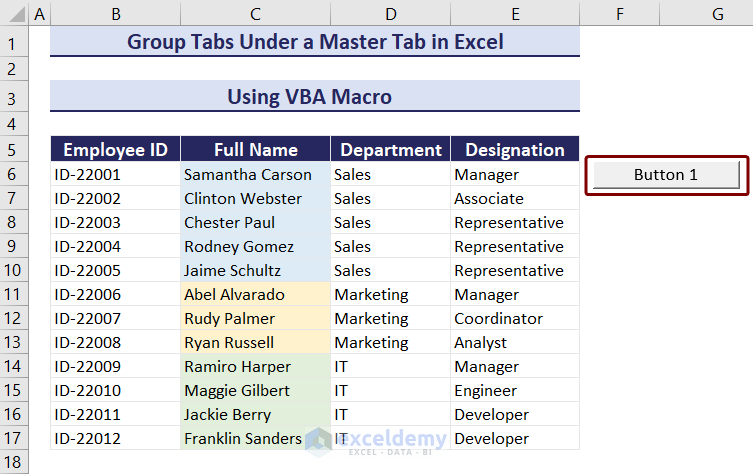Select the Coordinator designation cell
The image size is (753, 474).
click(x=514, y=318)
